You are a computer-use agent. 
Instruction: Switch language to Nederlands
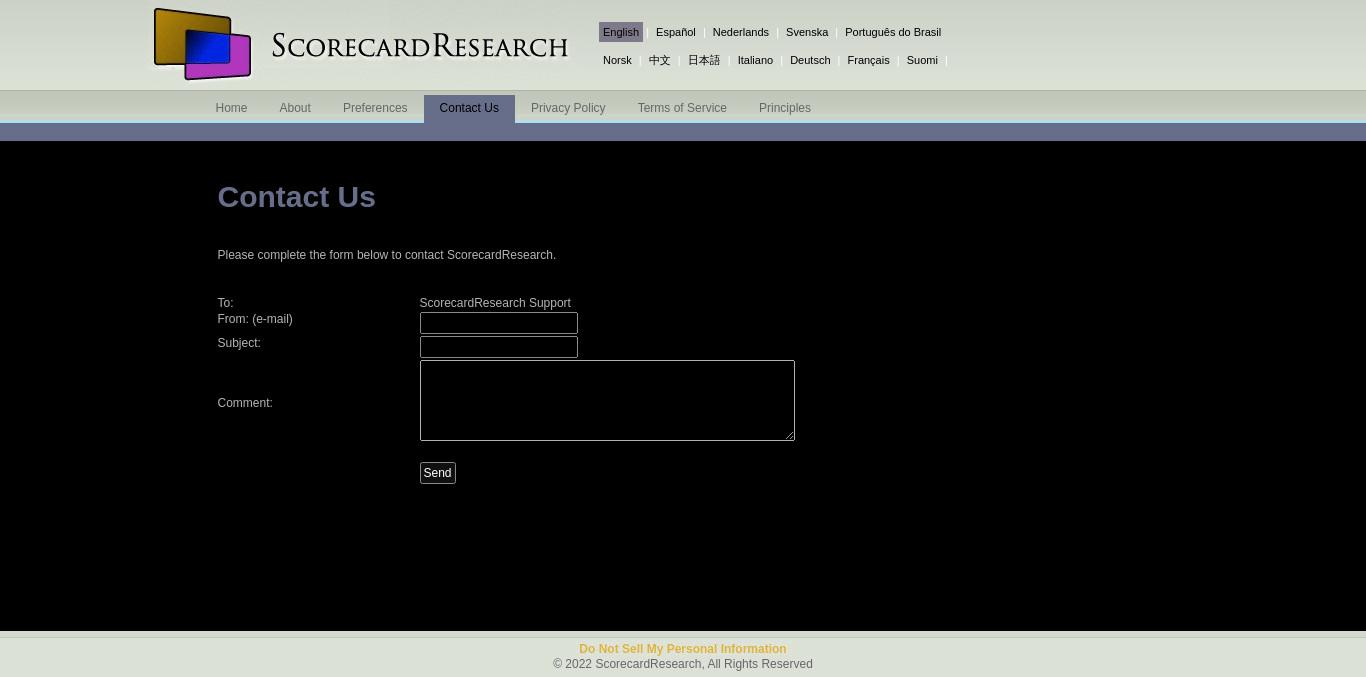[x=741, y=32]
